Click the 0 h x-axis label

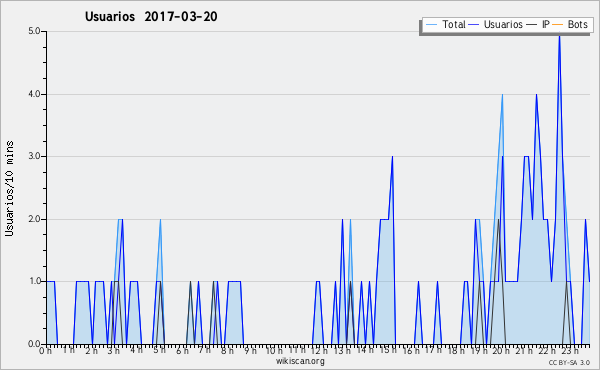point(46,350)
